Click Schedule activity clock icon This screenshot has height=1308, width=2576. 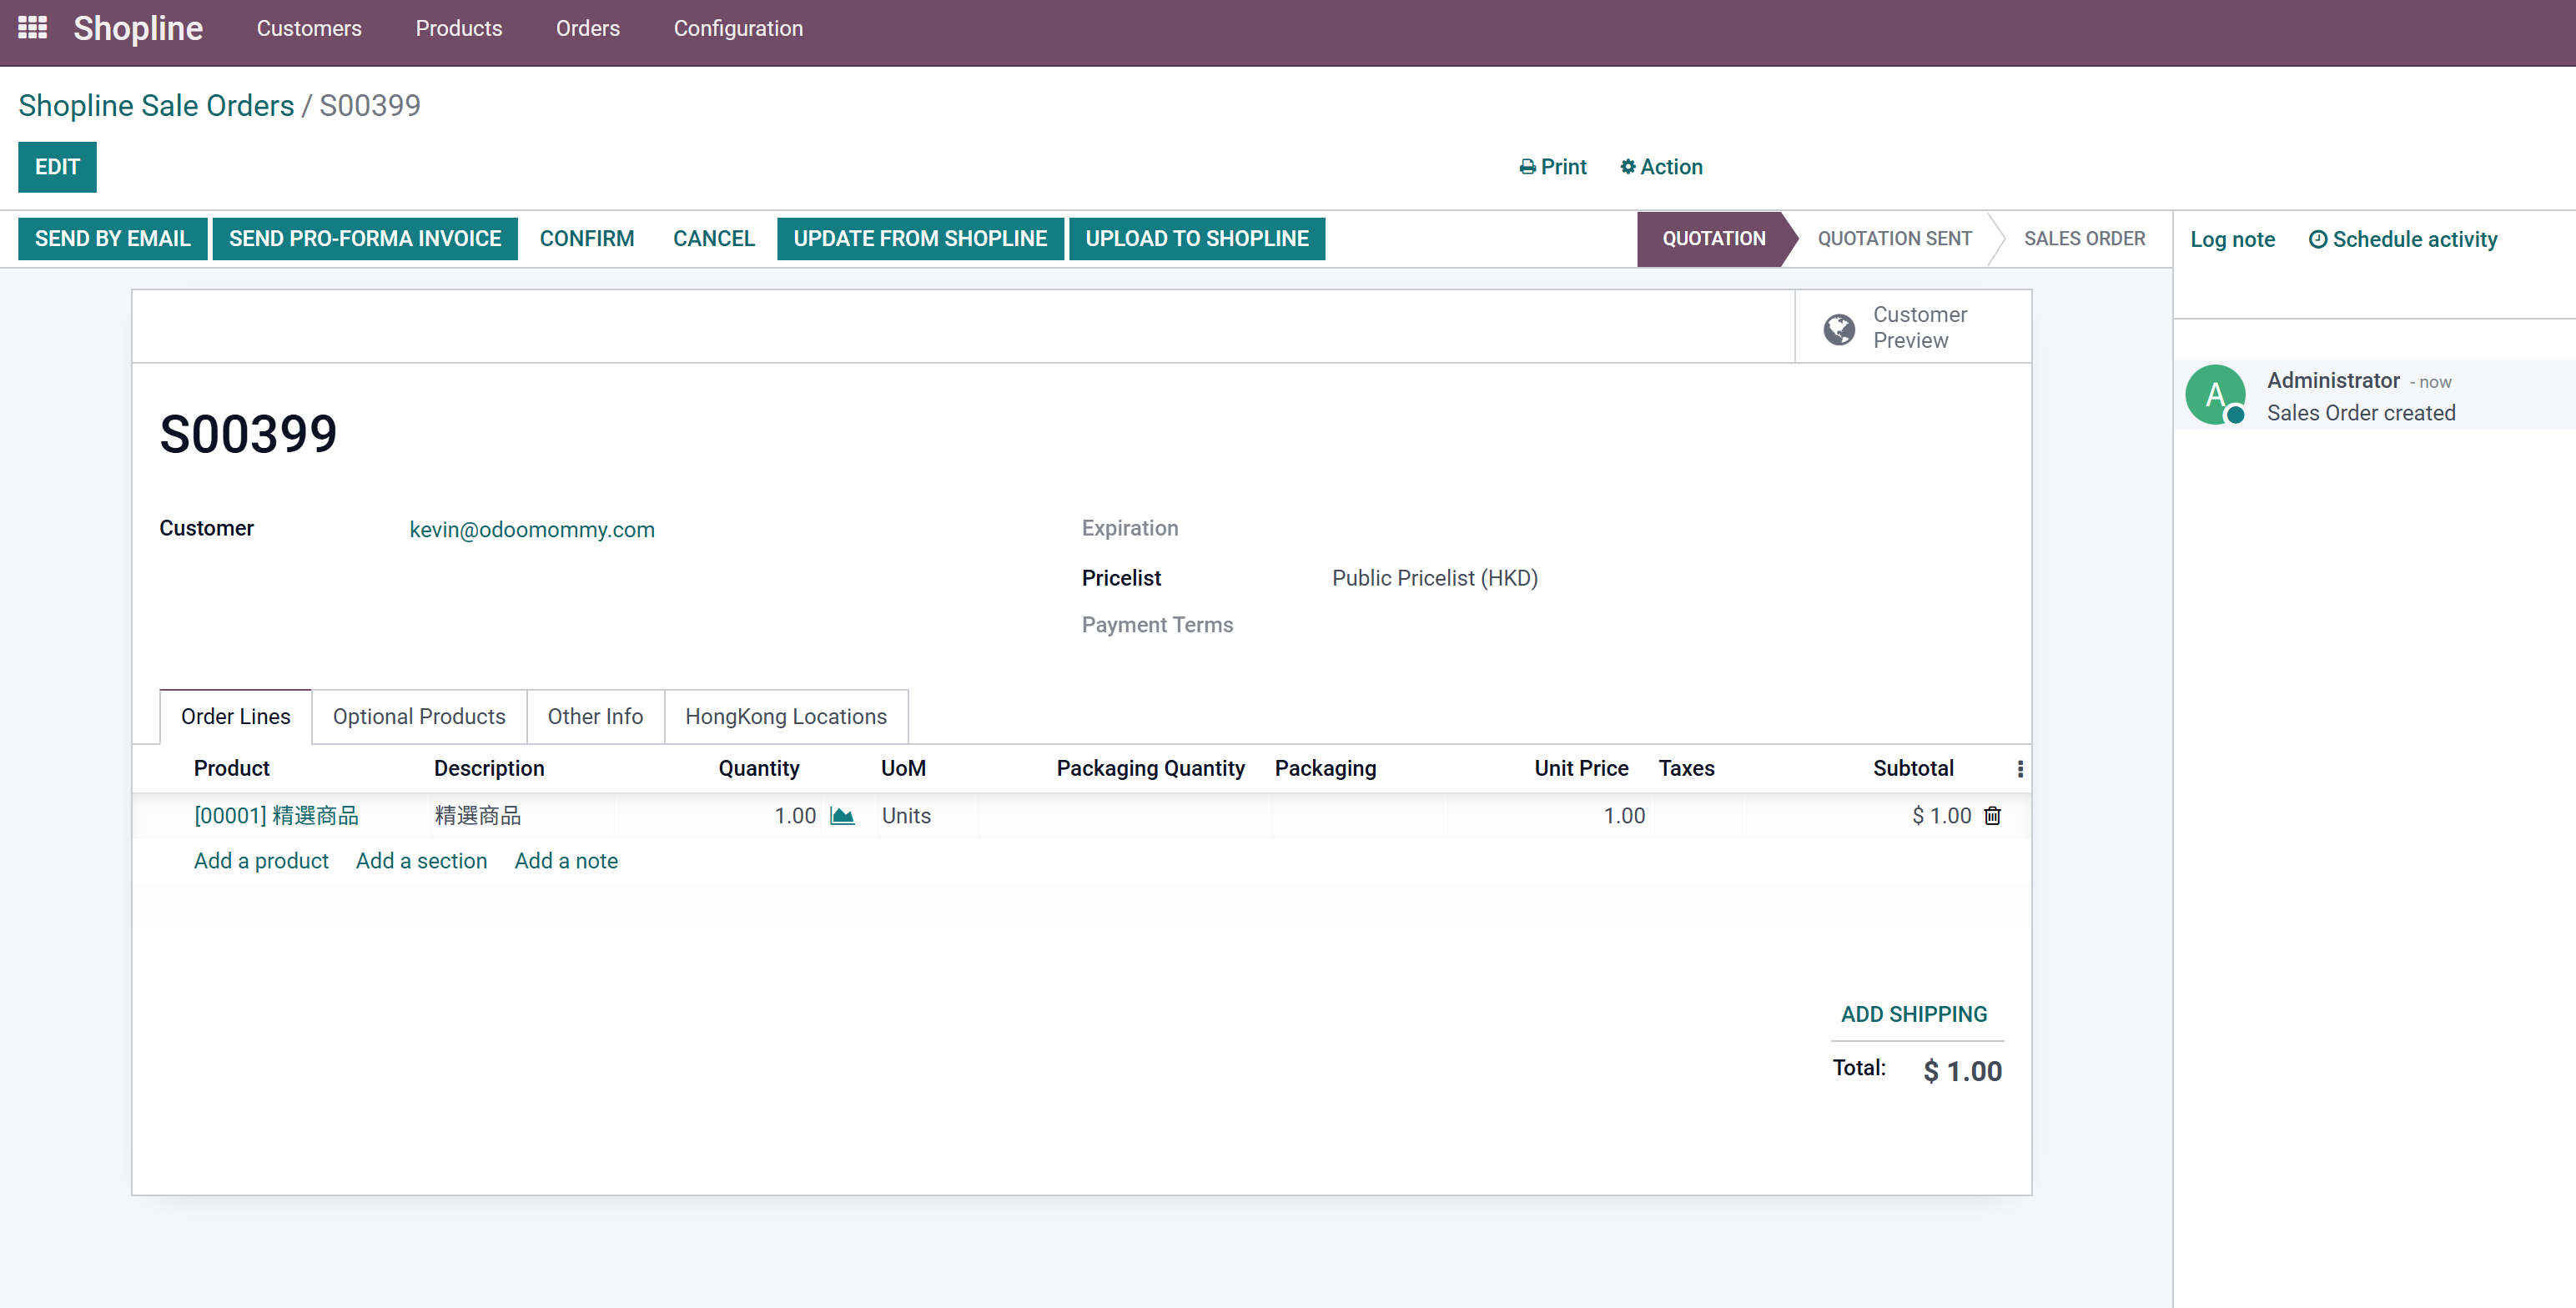[2317, 239]
